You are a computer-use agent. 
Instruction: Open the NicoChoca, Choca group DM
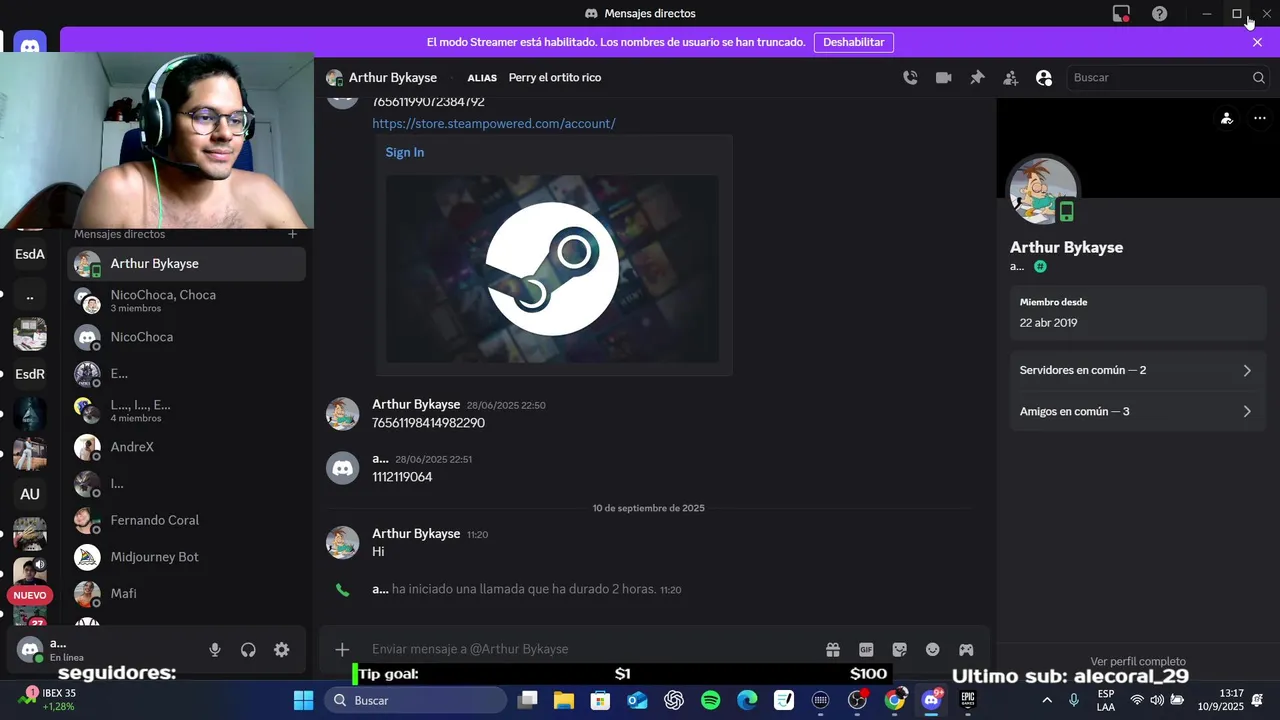pos(186,300)
